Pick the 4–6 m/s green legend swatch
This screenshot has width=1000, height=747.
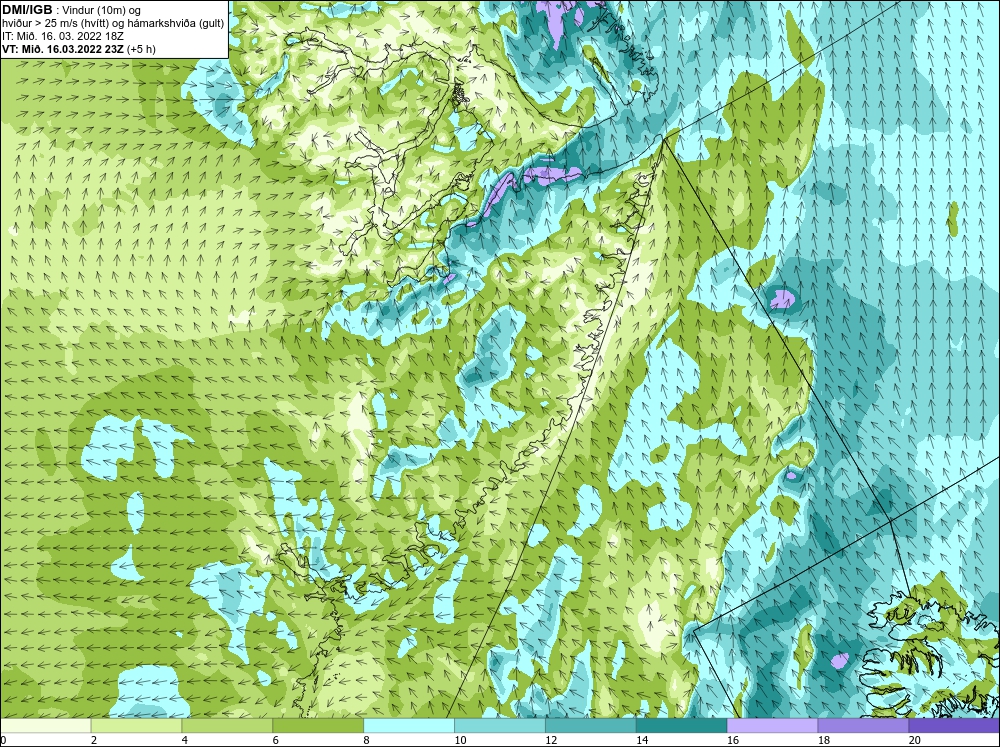[x=227, y=726]
